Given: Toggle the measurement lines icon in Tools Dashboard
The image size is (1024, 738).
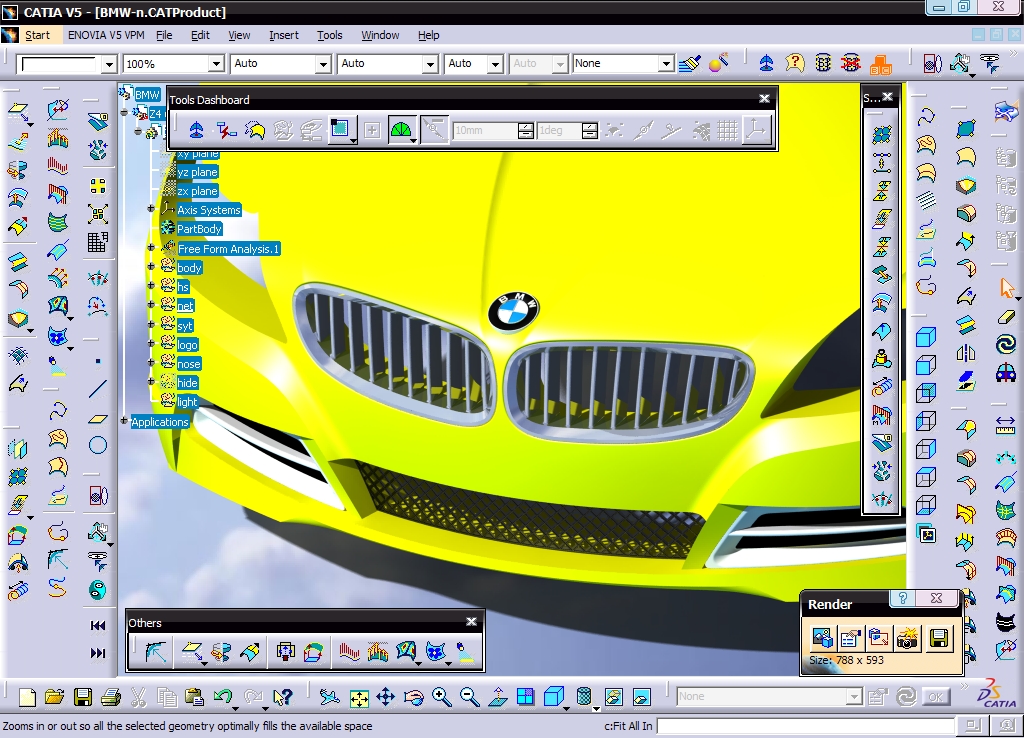Looking at the screenshot, I should pyautogui.click(x=434, y=130).
